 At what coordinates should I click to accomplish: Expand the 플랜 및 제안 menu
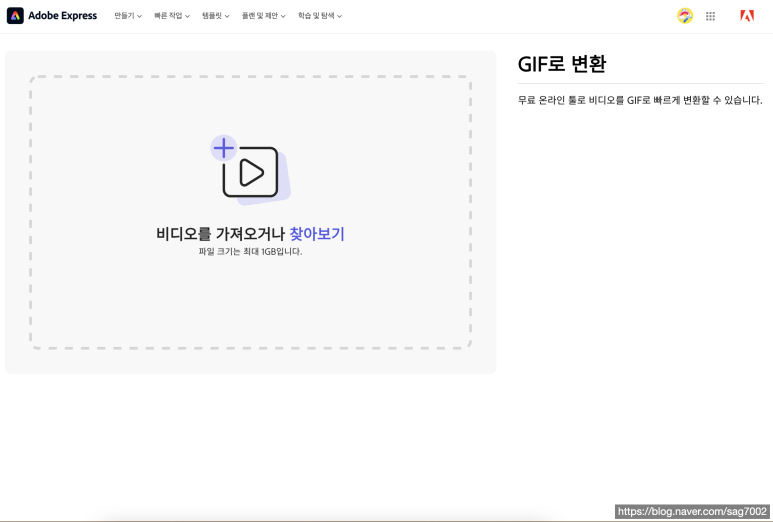[x=264, y=16]
